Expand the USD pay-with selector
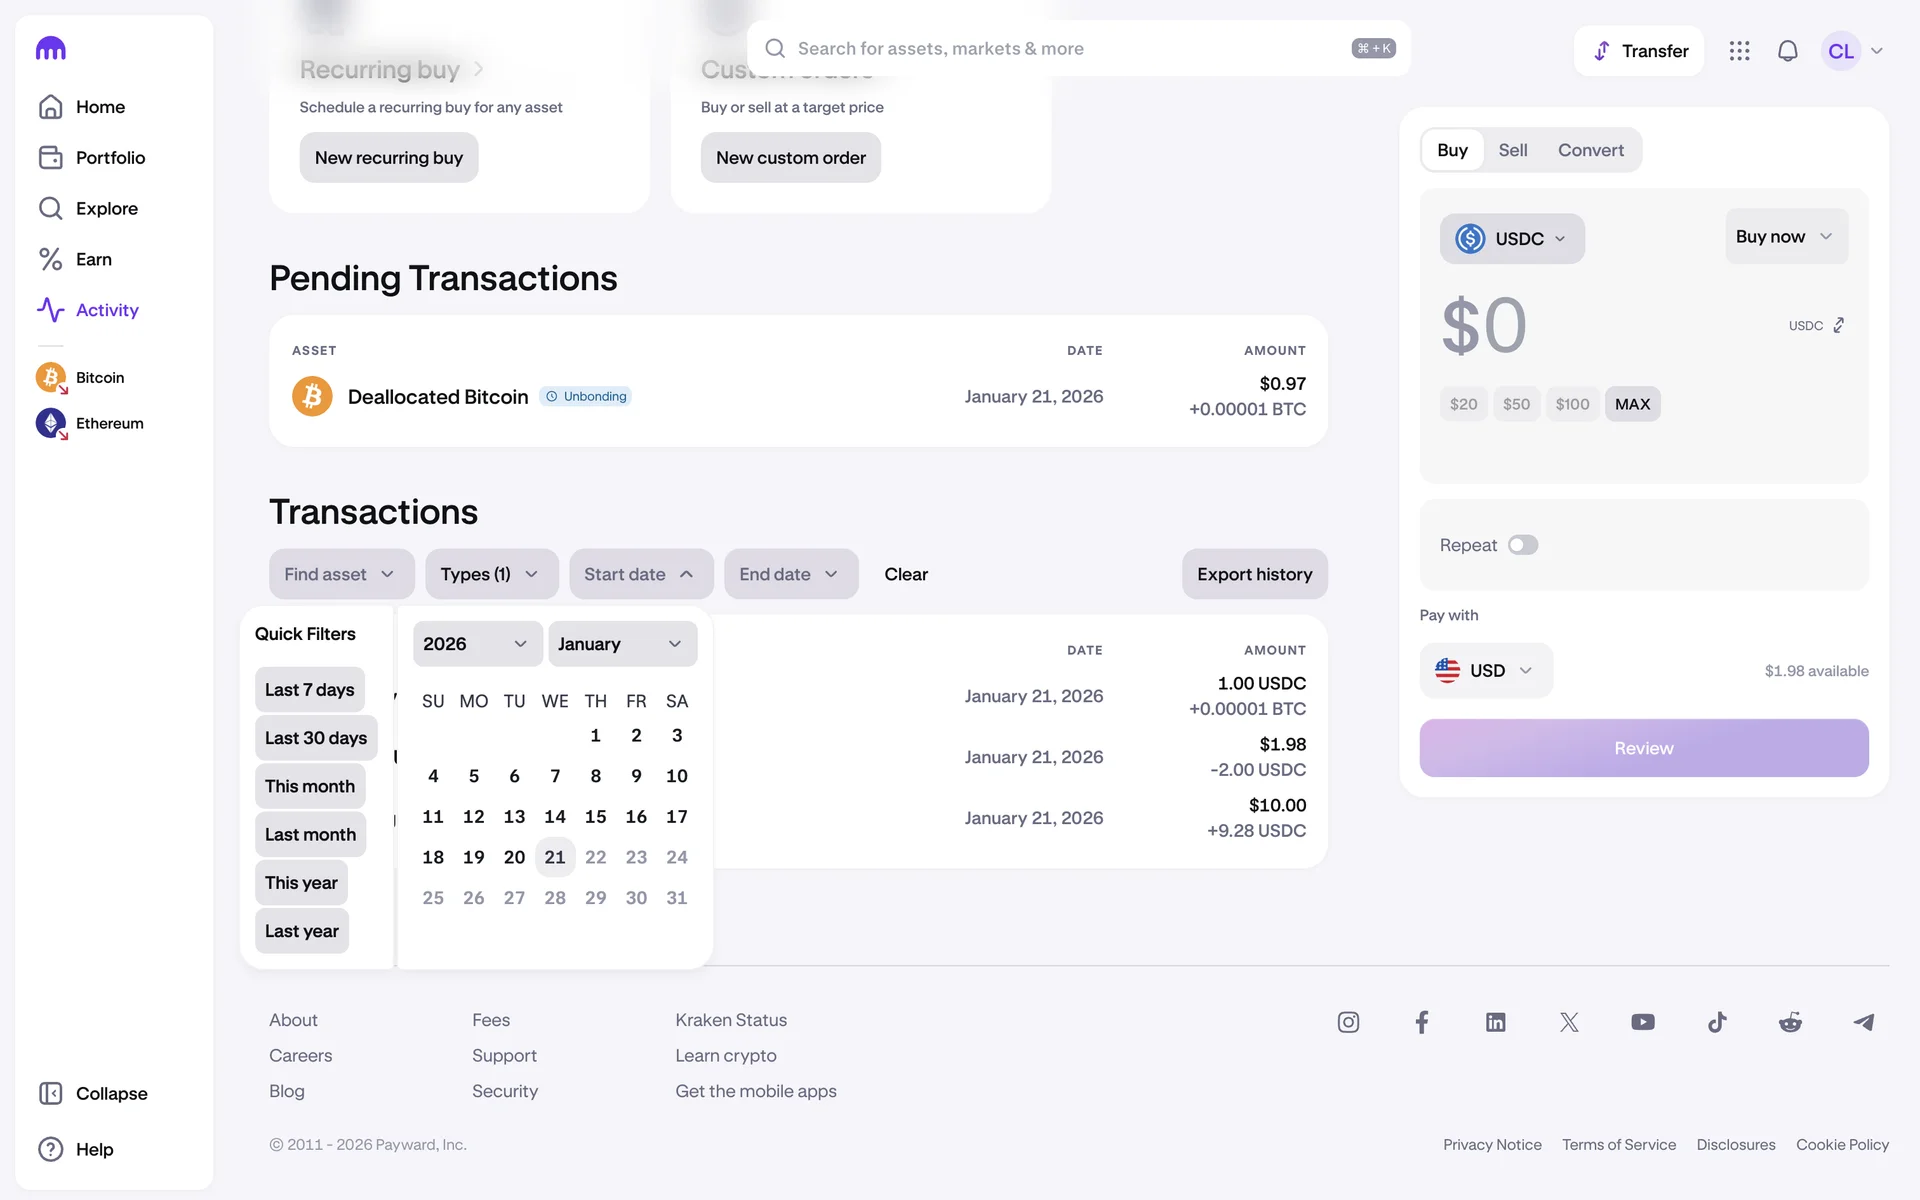Viewport: 1920px width, 1200px height. pos(1485,671)
